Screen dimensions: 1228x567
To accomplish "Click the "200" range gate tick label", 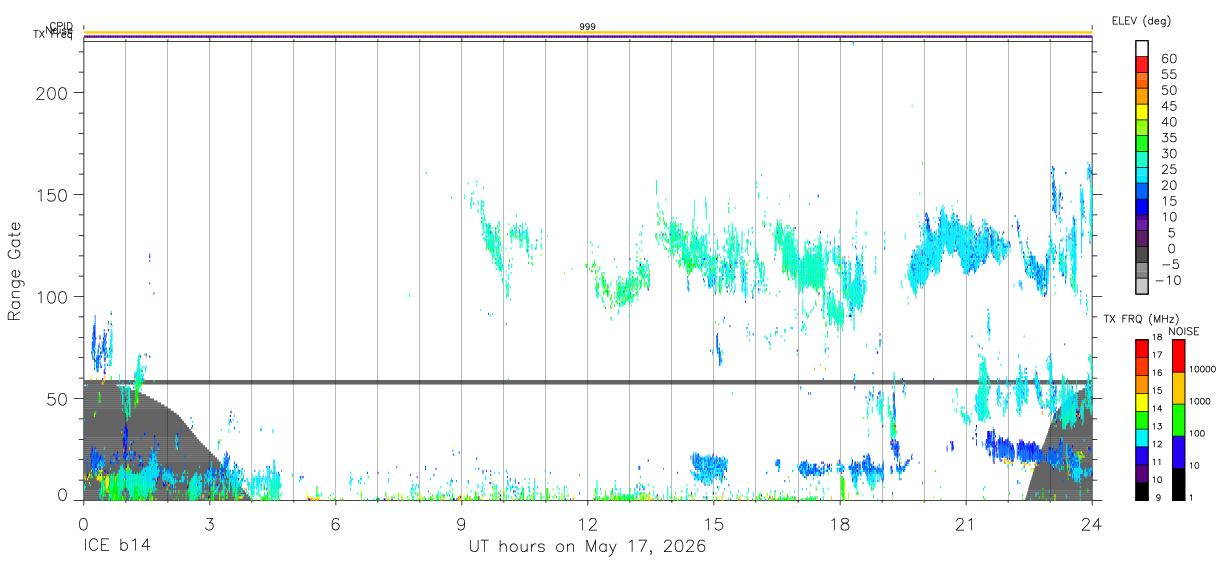I will [x=54, y=93].
